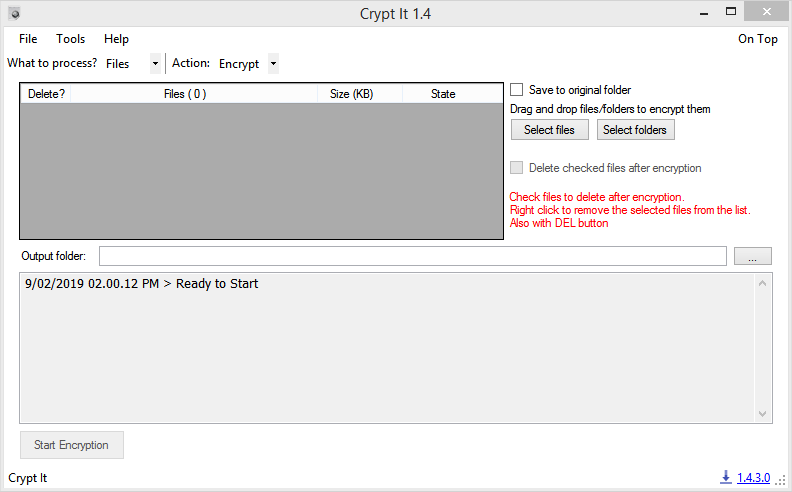This screenshot has width=792, height=492.
Task: Open the Help menu
Action: coord(116,39)
